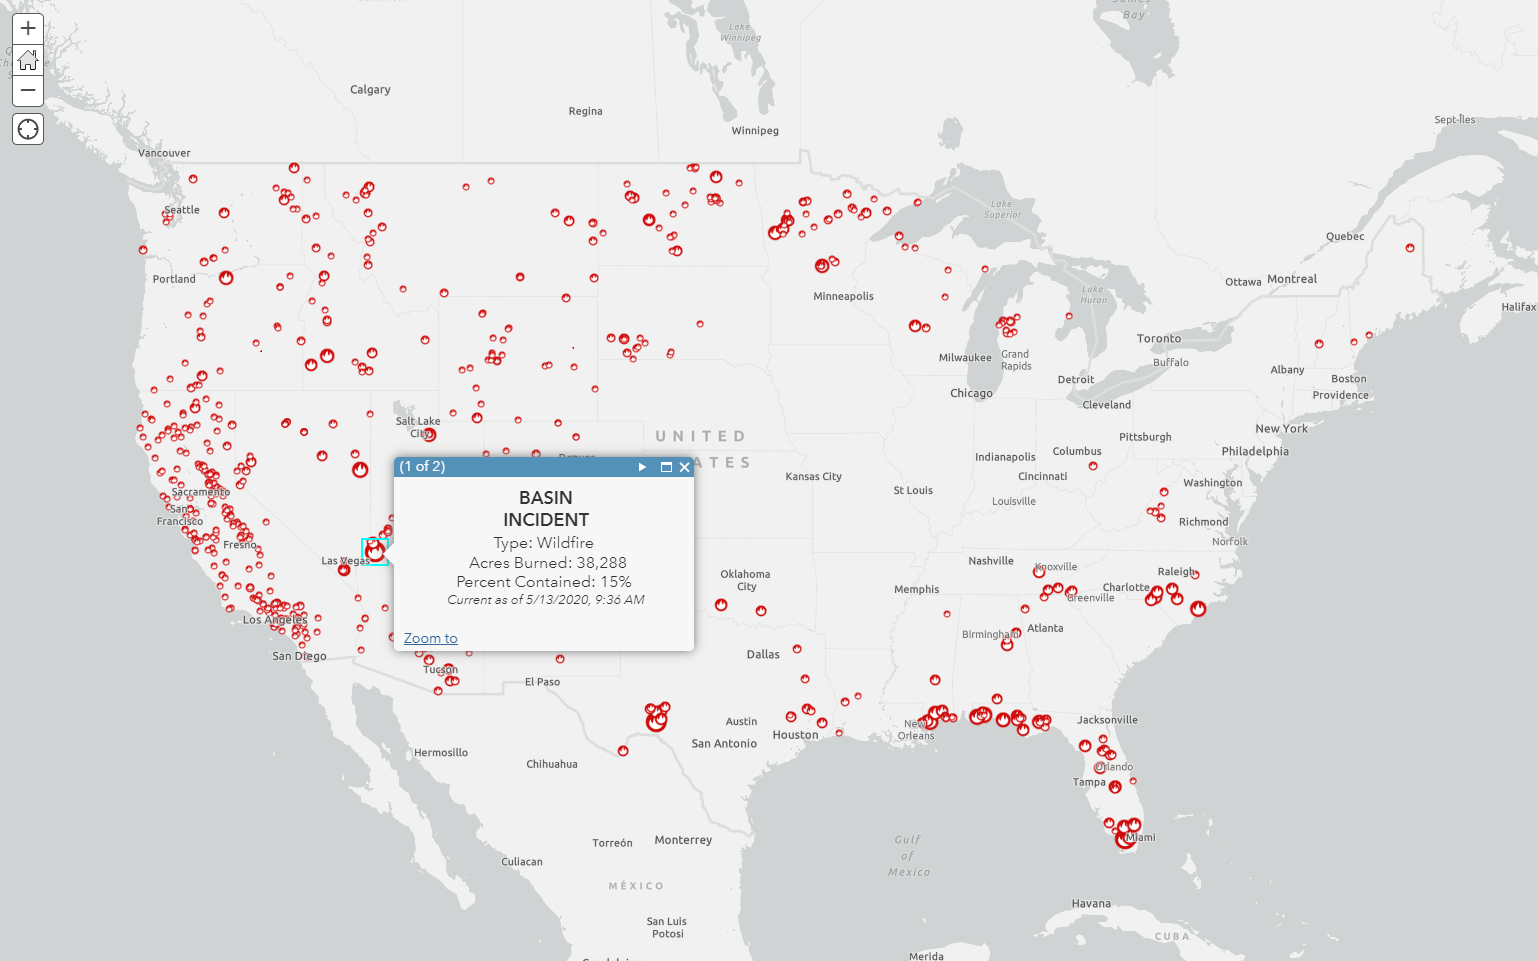Click the Regina label
Image resolution: width=1538 pixels, height=961 pixels.
coord(585,112)
